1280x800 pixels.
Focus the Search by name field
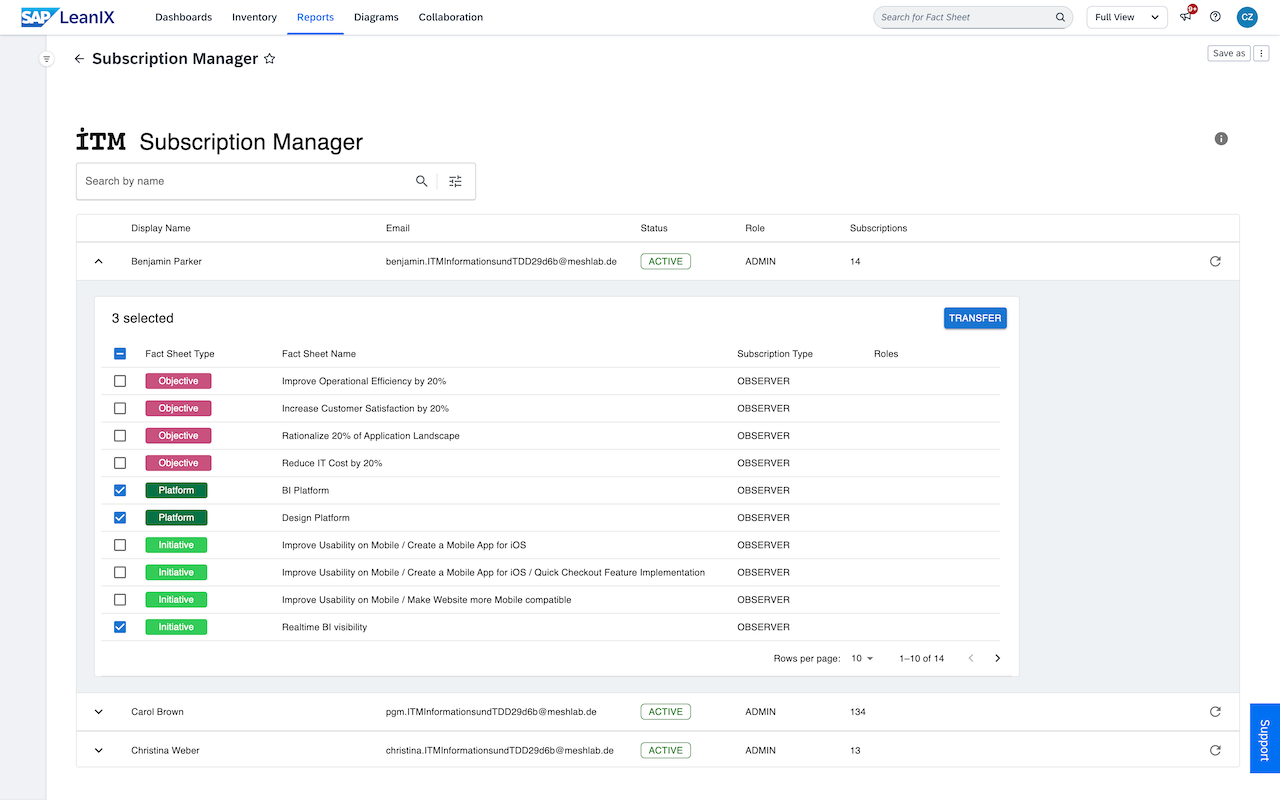(x=245, y=181)
